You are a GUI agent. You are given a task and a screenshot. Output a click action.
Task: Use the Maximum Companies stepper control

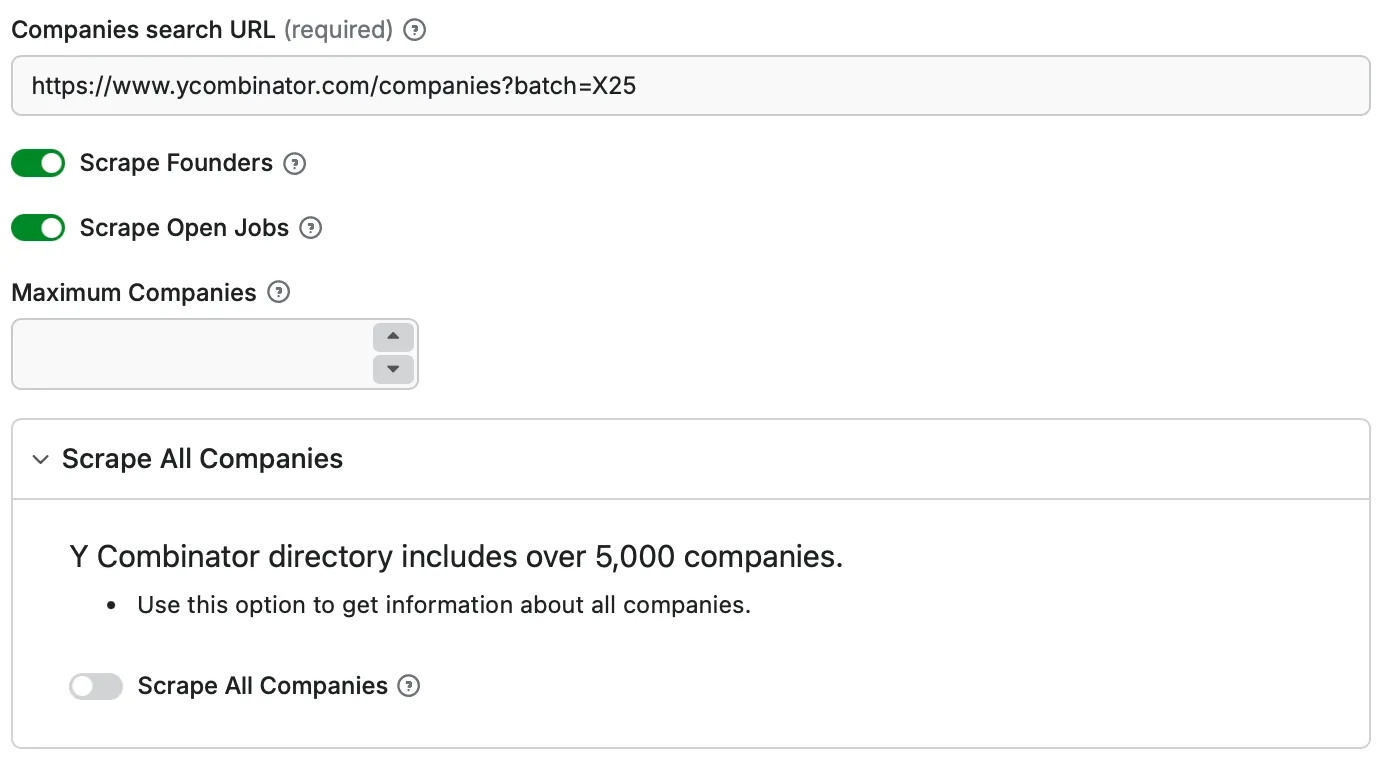pyautogui.click(x=392, y=353)
